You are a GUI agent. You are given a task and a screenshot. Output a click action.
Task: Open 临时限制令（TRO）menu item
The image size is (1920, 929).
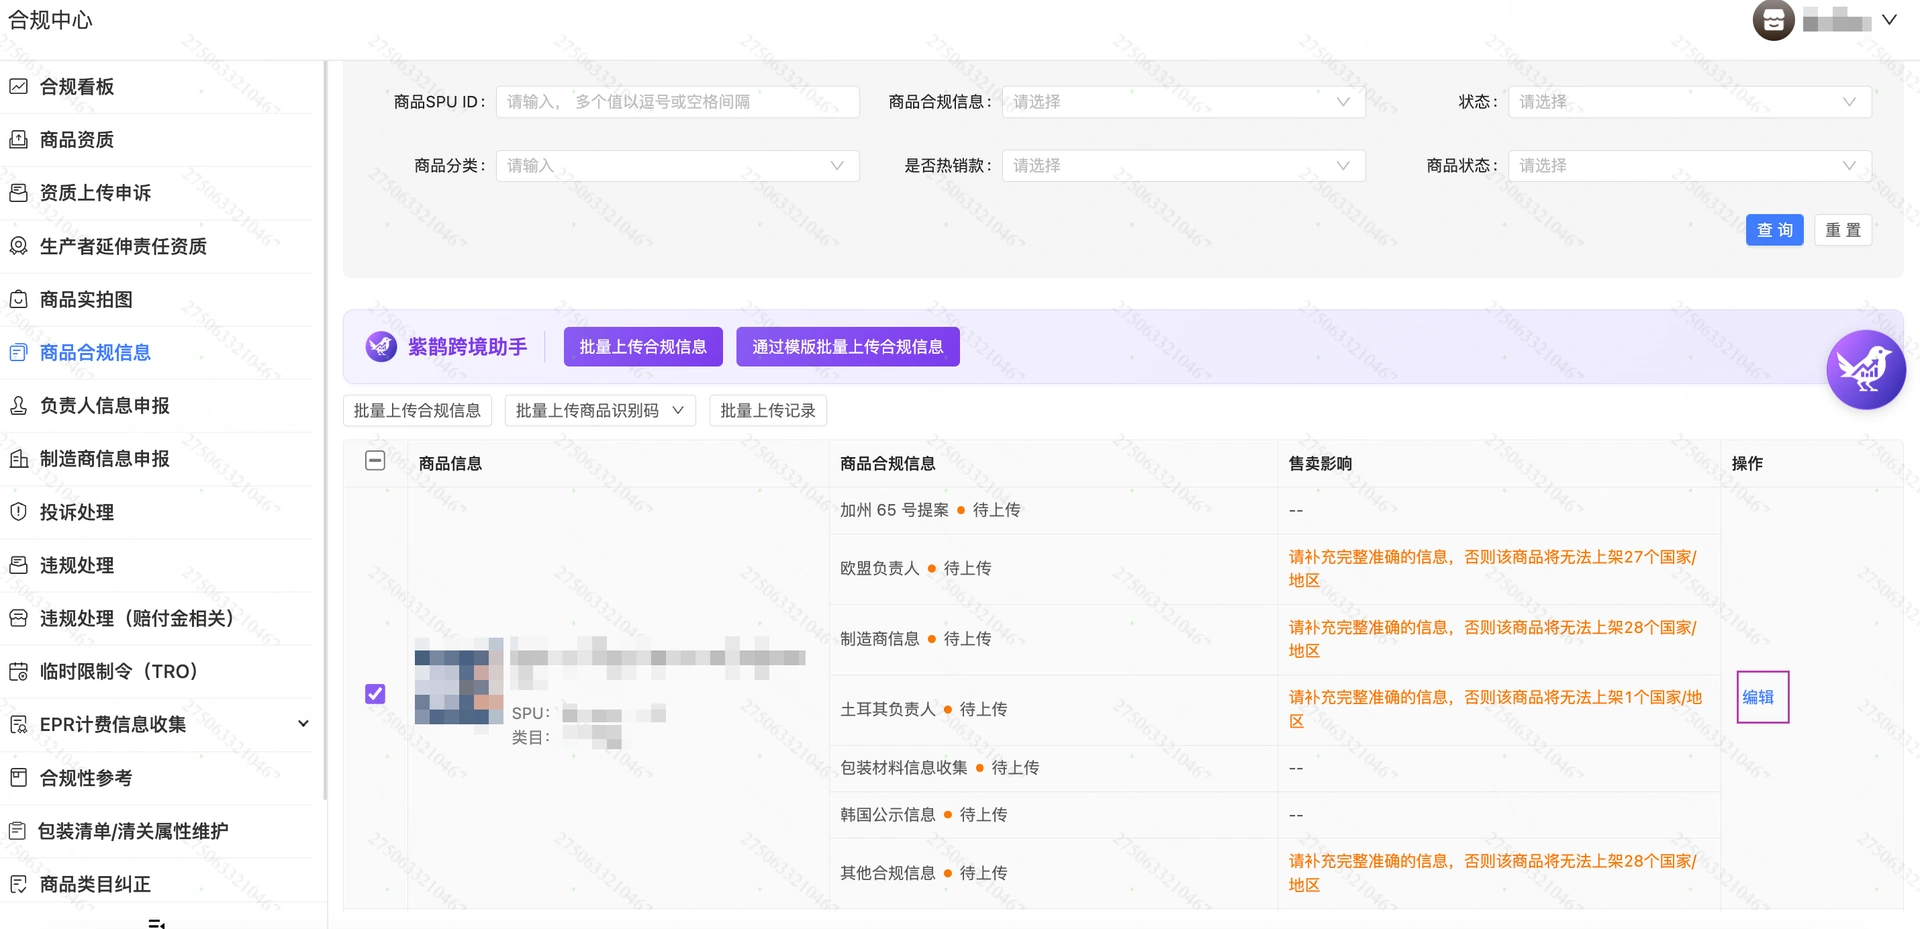click(119, 672)
